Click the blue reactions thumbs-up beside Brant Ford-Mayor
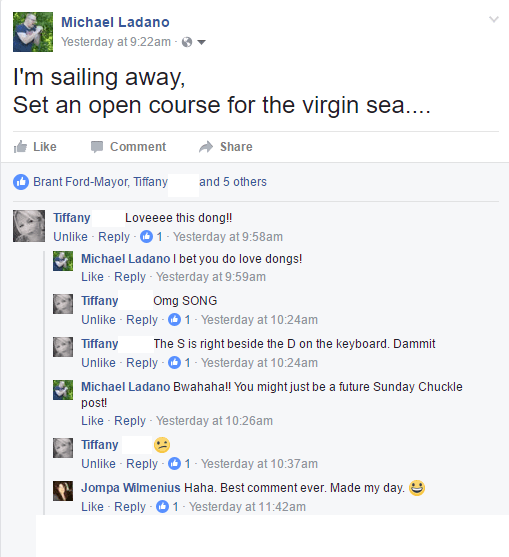 21,182
